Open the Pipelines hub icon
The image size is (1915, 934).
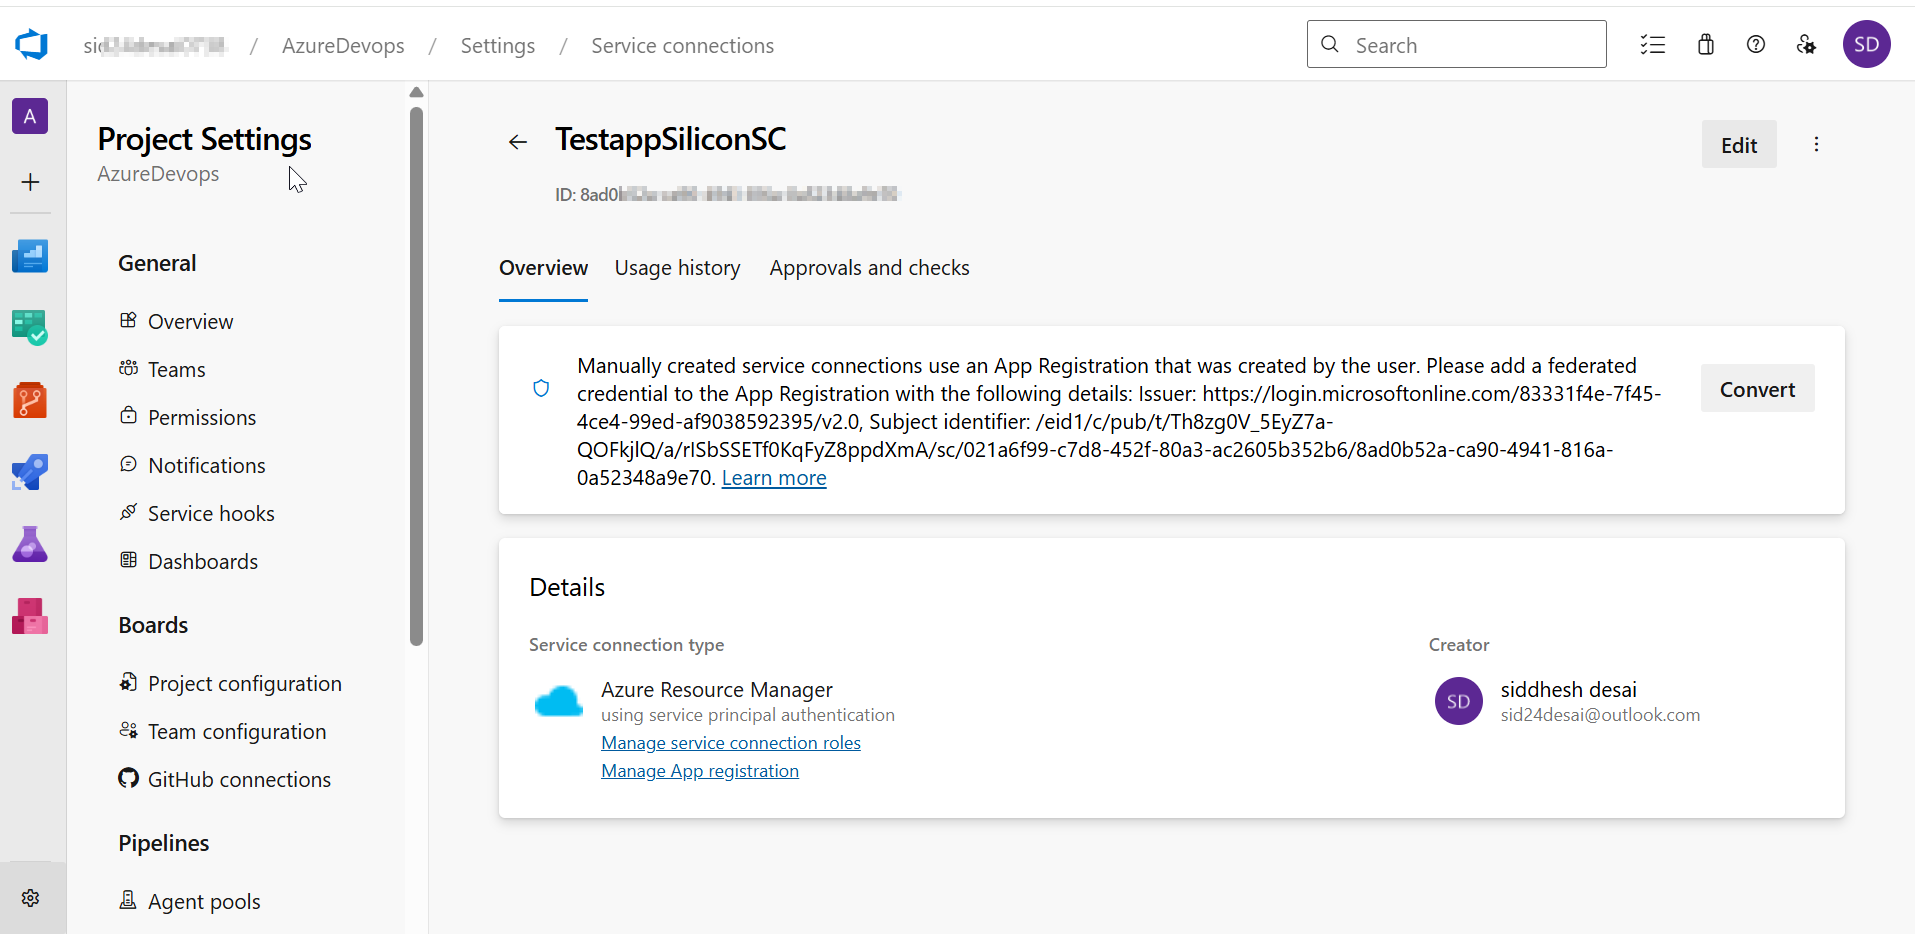coord(30,472)
